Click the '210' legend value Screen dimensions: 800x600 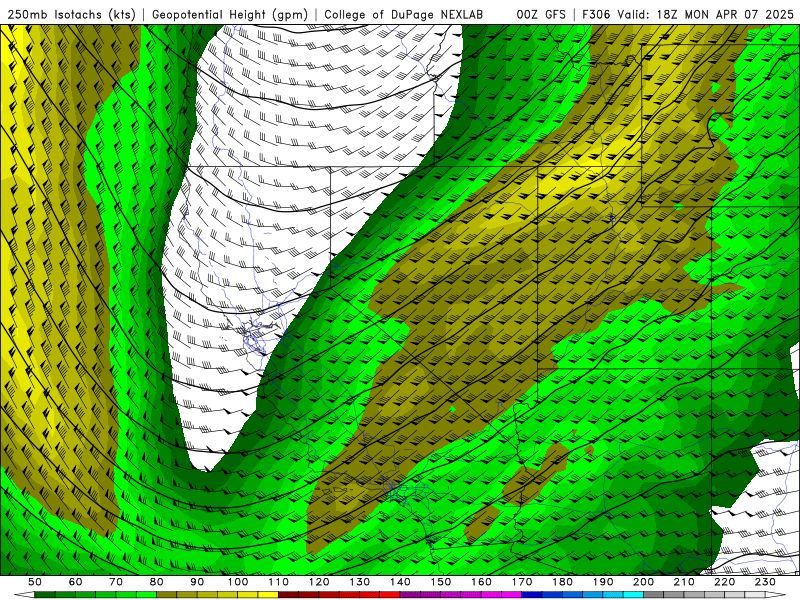pos(684,582)
